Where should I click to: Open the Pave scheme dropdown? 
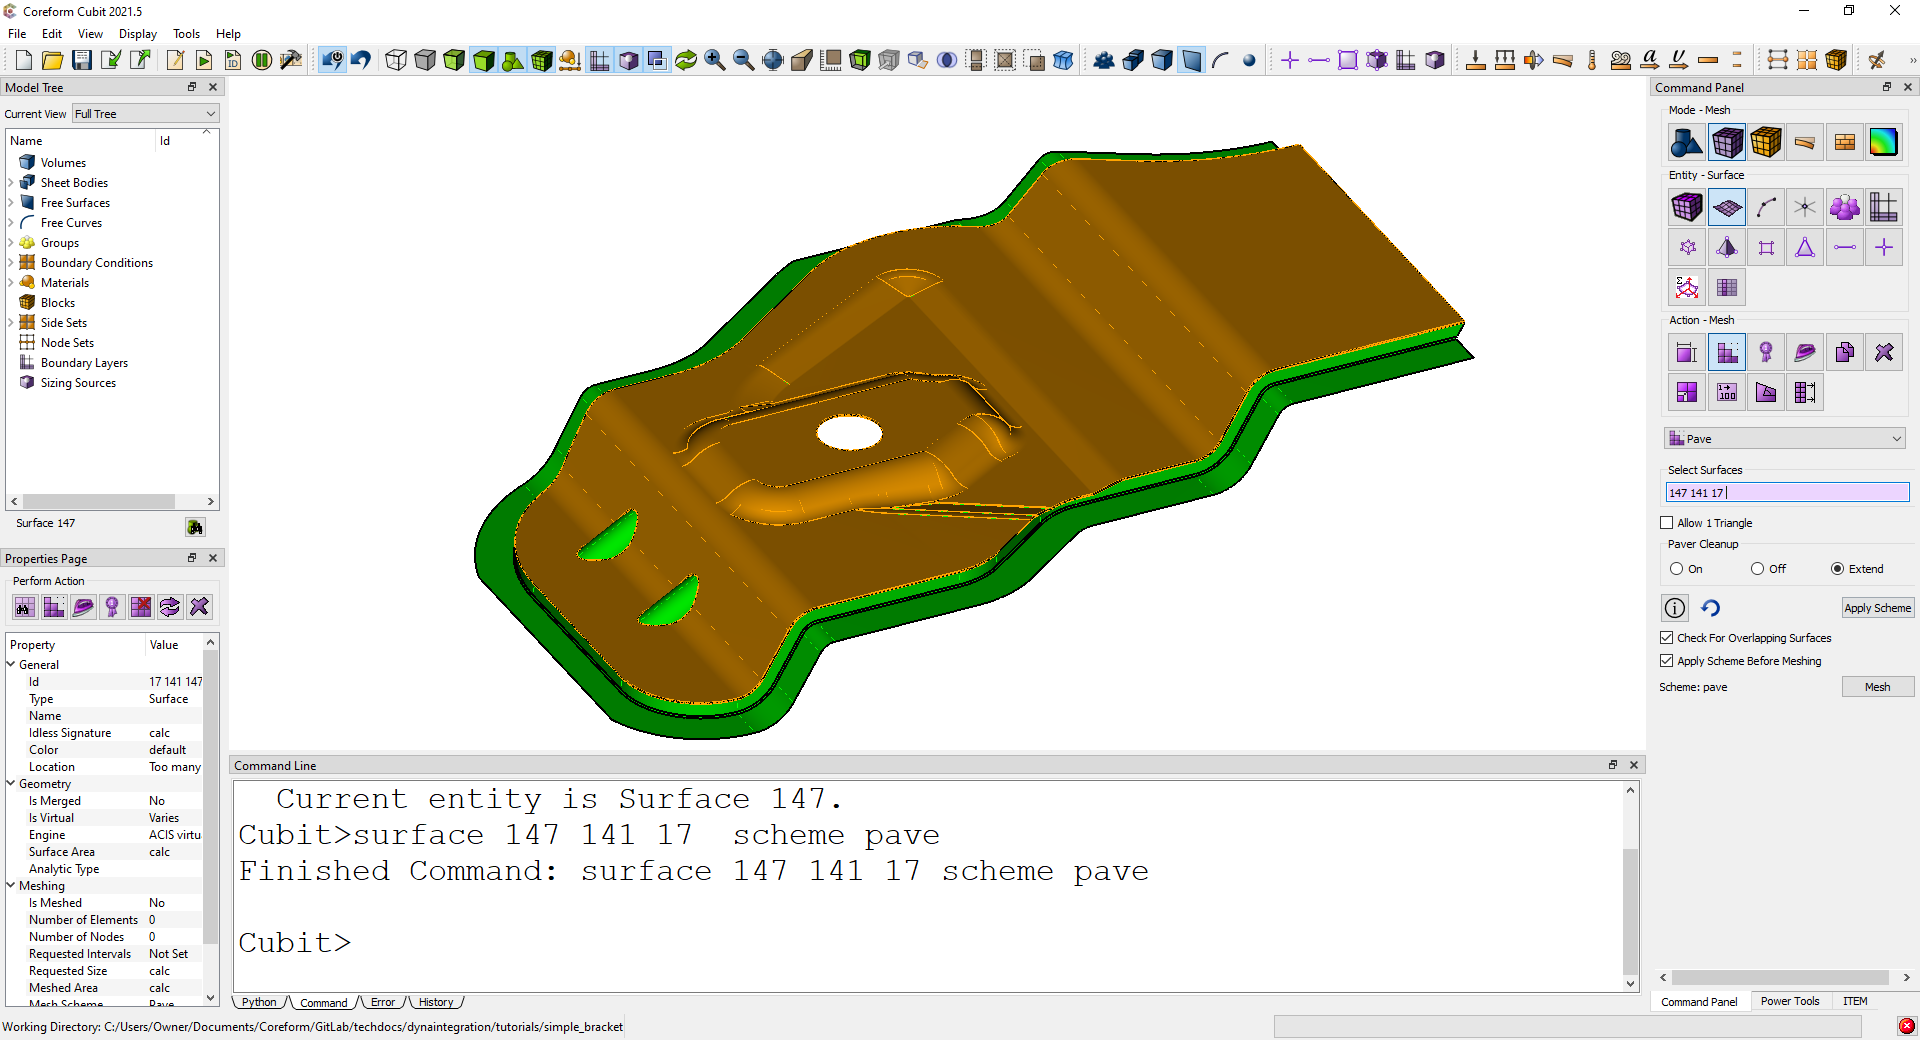(x=1785, y=439)
